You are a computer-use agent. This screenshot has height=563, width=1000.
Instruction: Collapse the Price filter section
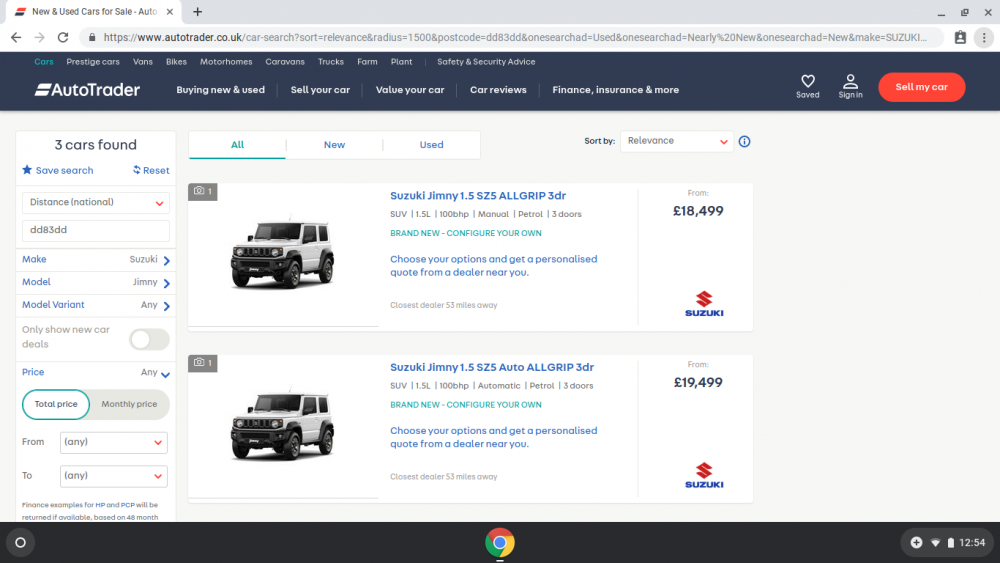tap(96, 372)
